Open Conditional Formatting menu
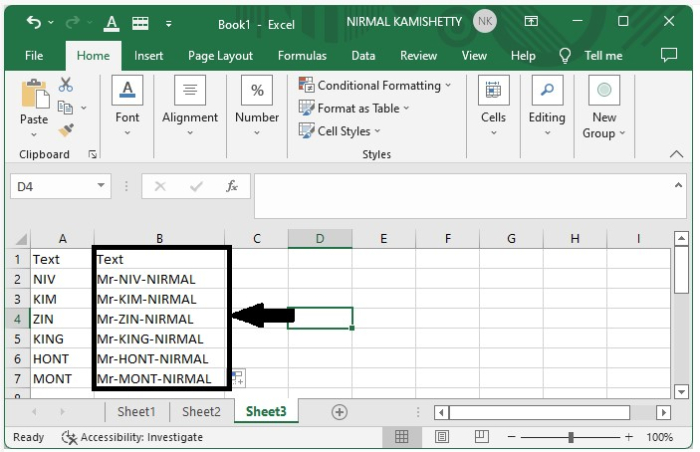700x452 pixels. [375, 85]
